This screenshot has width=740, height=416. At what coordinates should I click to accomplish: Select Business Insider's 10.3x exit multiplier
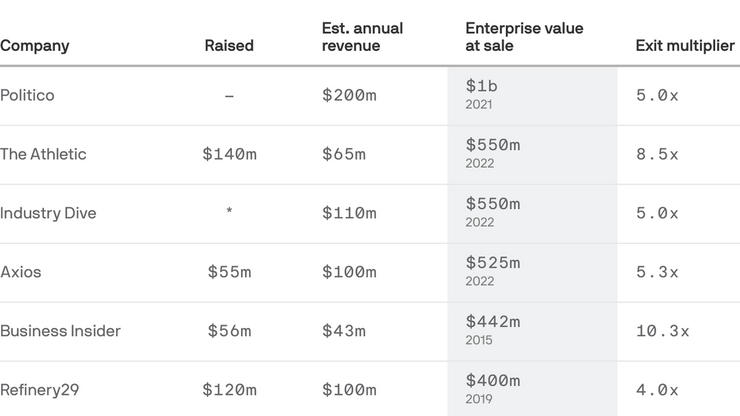click(x=662, y=331)
